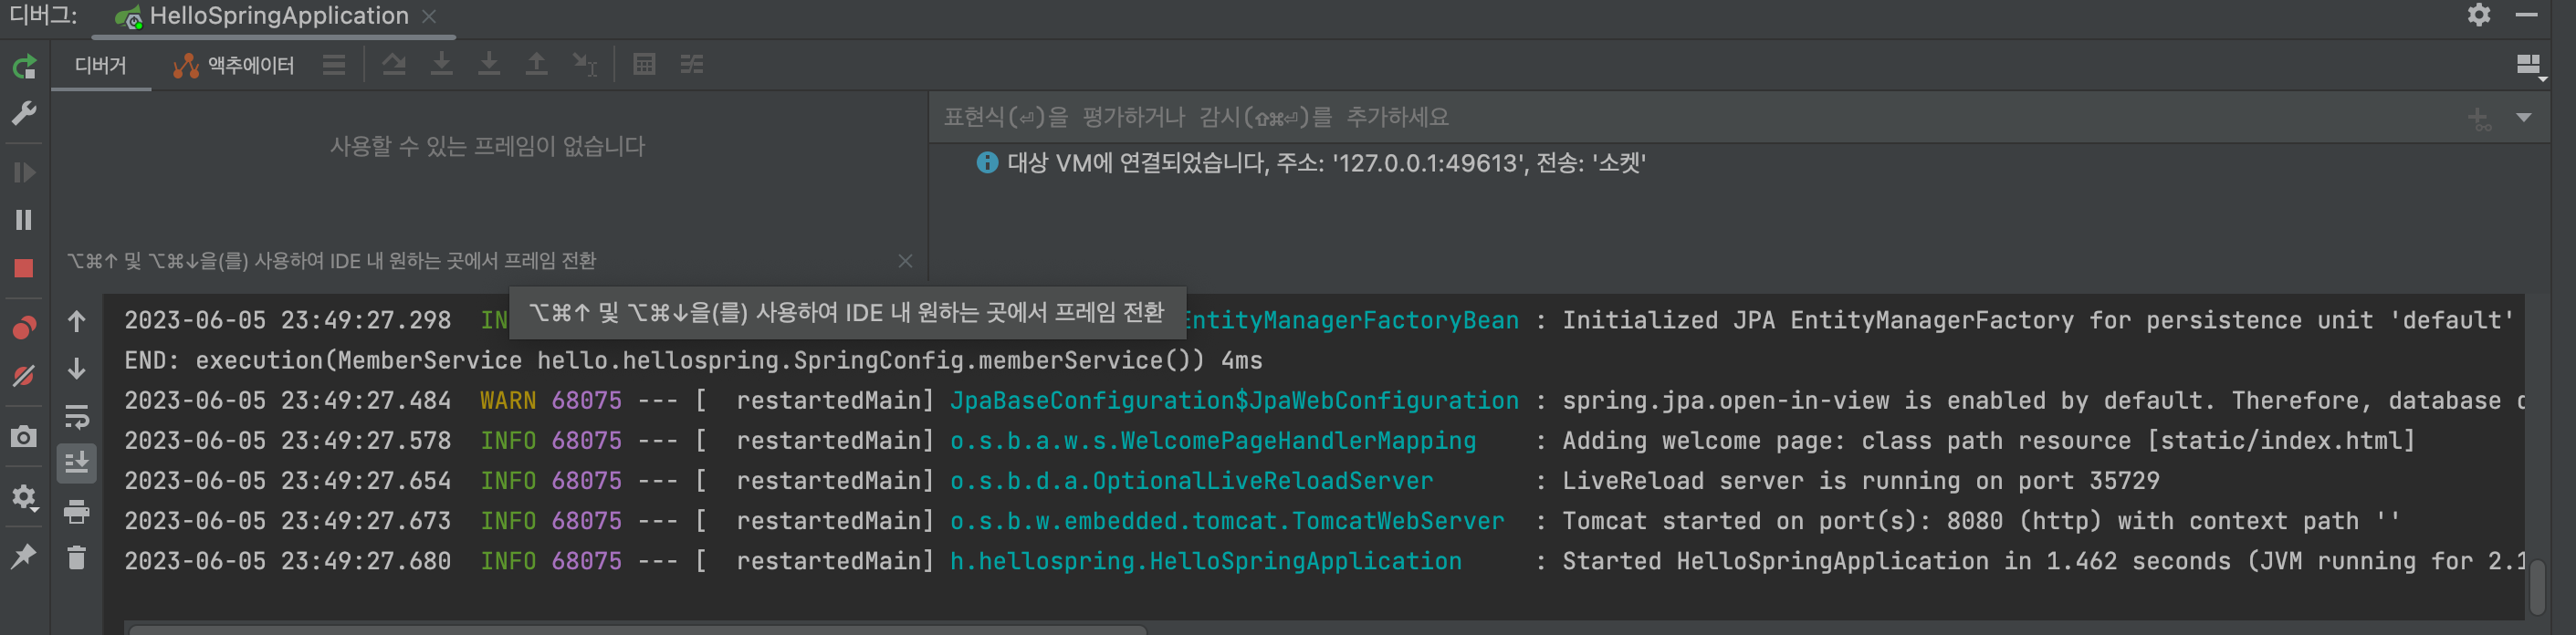Click o.s.b.d.a.OptionalLiveReloadServer logger text

(1192, 481)
